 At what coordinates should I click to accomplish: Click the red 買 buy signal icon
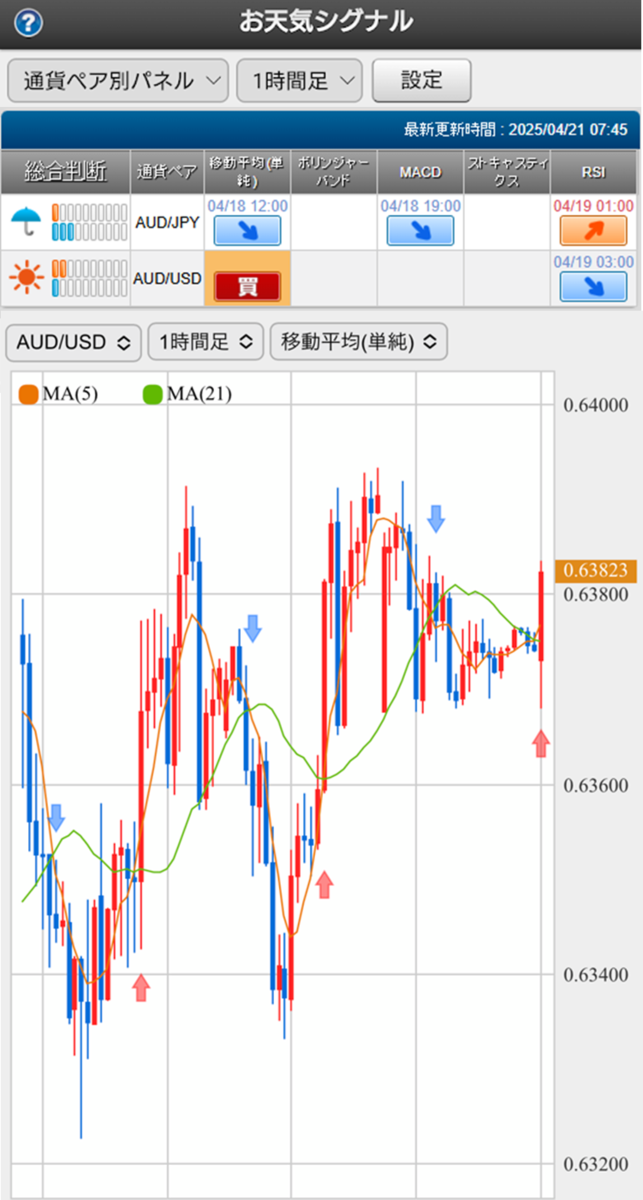point(247,287)
